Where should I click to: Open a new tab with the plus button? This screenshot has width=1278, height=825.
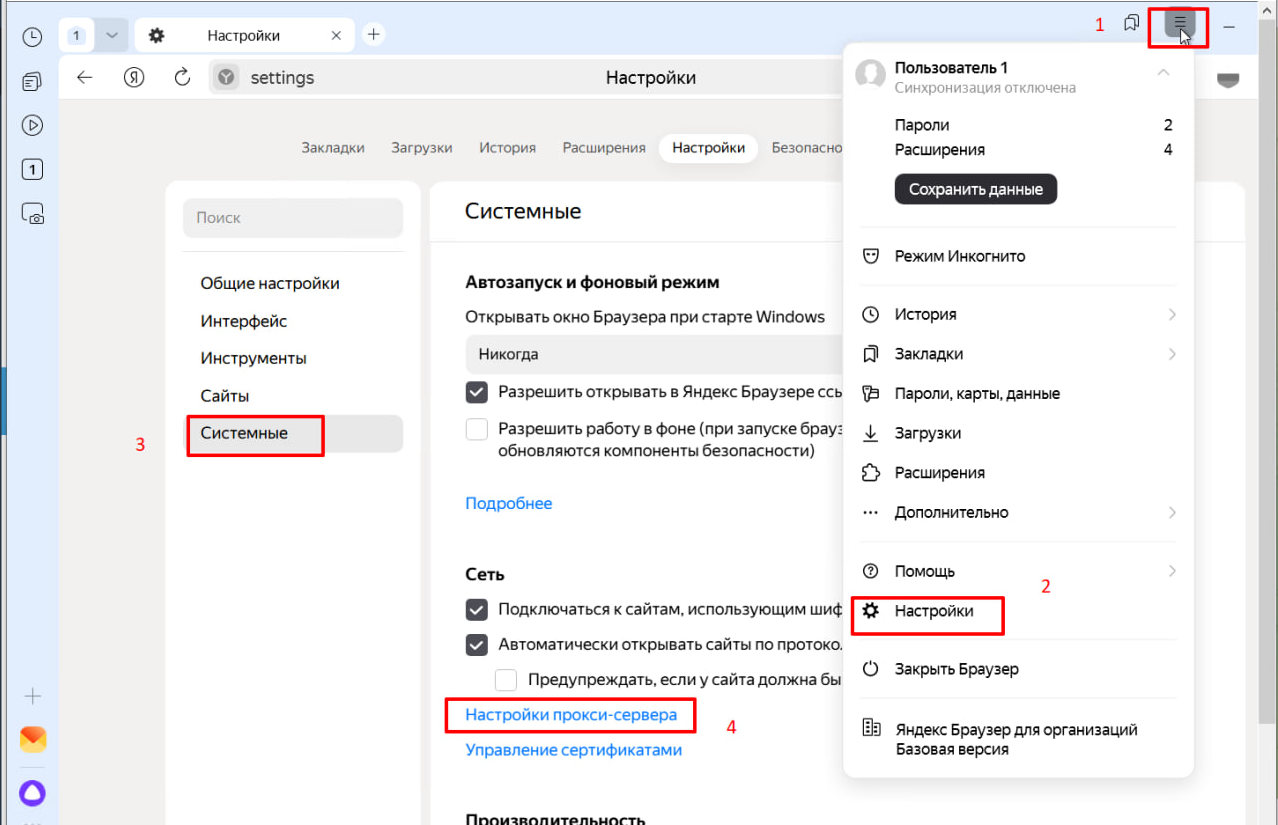coord(373,35)
